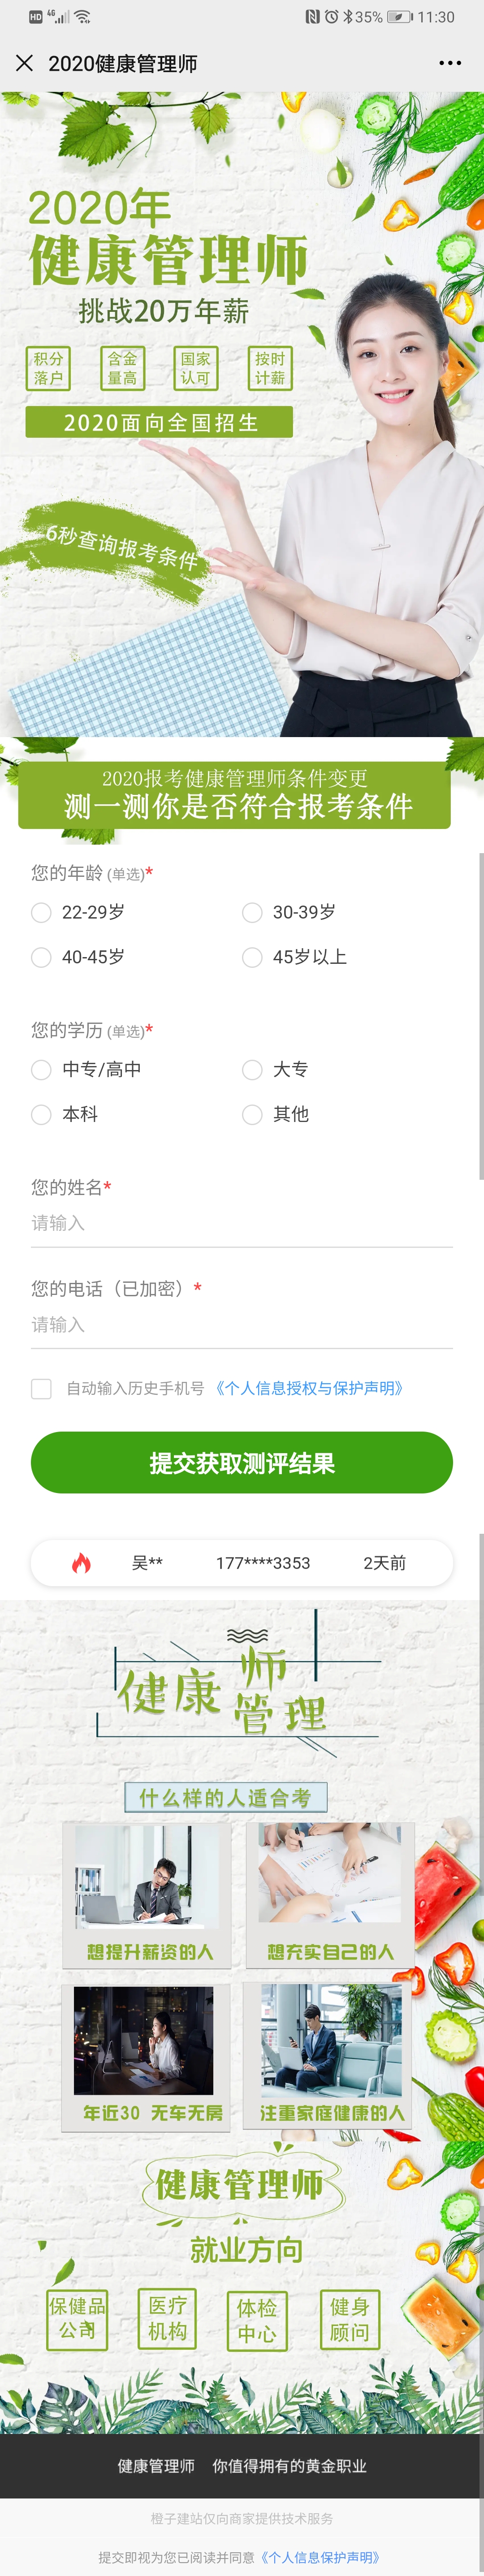Viewport: 484px width, 2576px height.
Task: Open 《个人信息授权与保护声明》 link
Action: click(x=309, y=1388)
